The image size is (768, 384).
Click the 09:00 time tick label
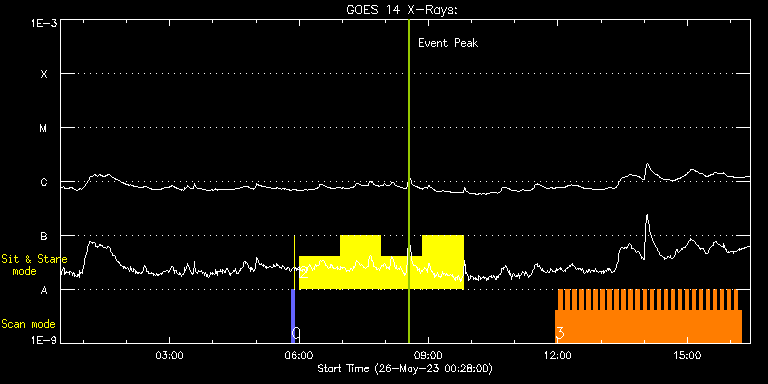coord(428,355)
